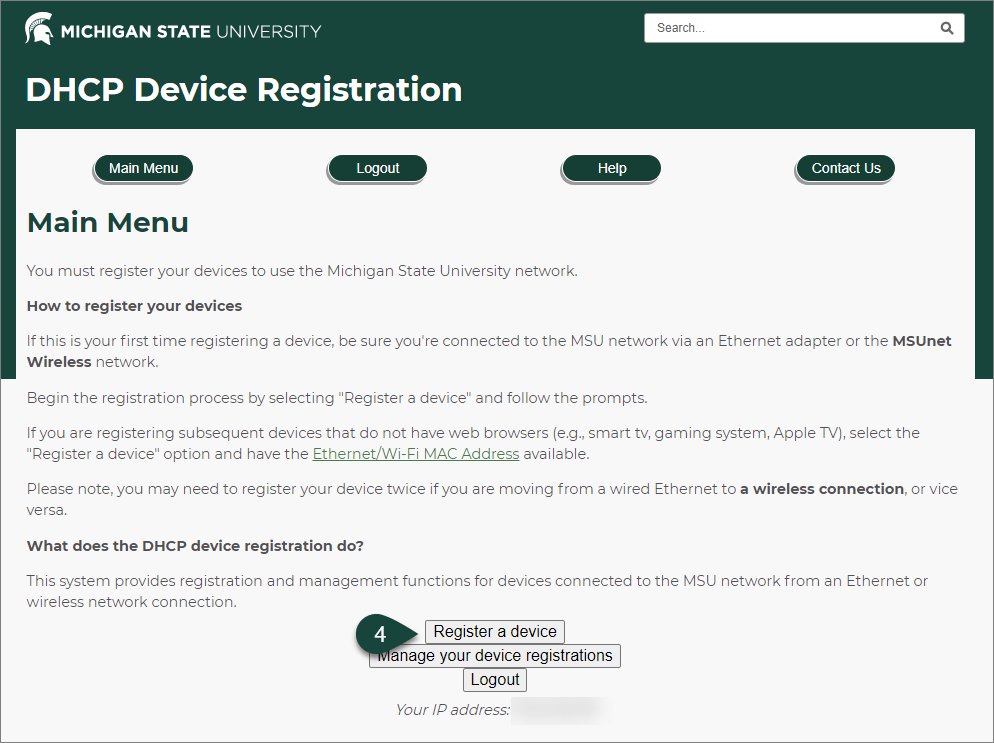Follow the Ethernet/Wi-Fi MAC Address link
This screenshot has height=743, width=994.
pos(416,454)
